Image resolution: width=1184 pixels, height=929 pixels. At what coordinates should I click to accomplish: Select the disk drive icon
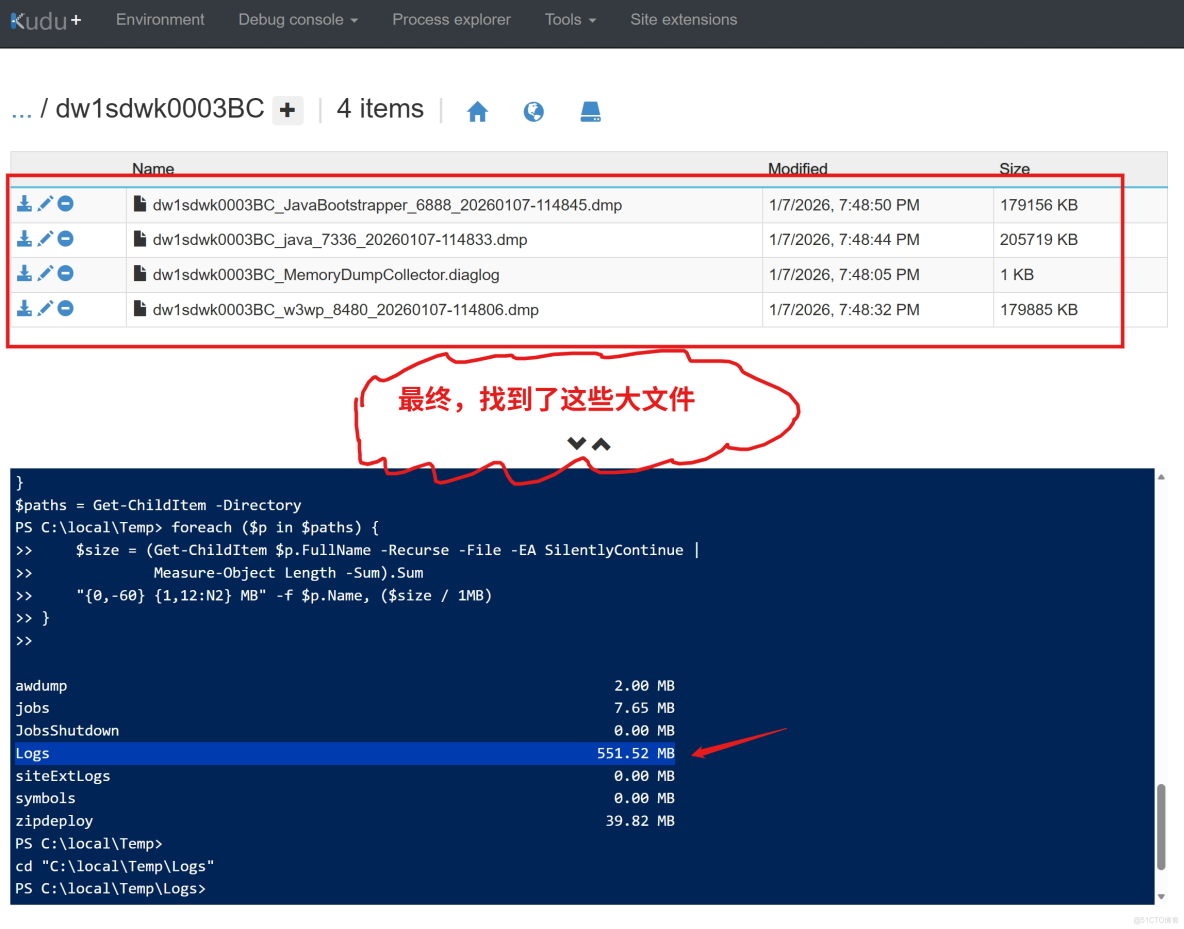tap(590, 111)
